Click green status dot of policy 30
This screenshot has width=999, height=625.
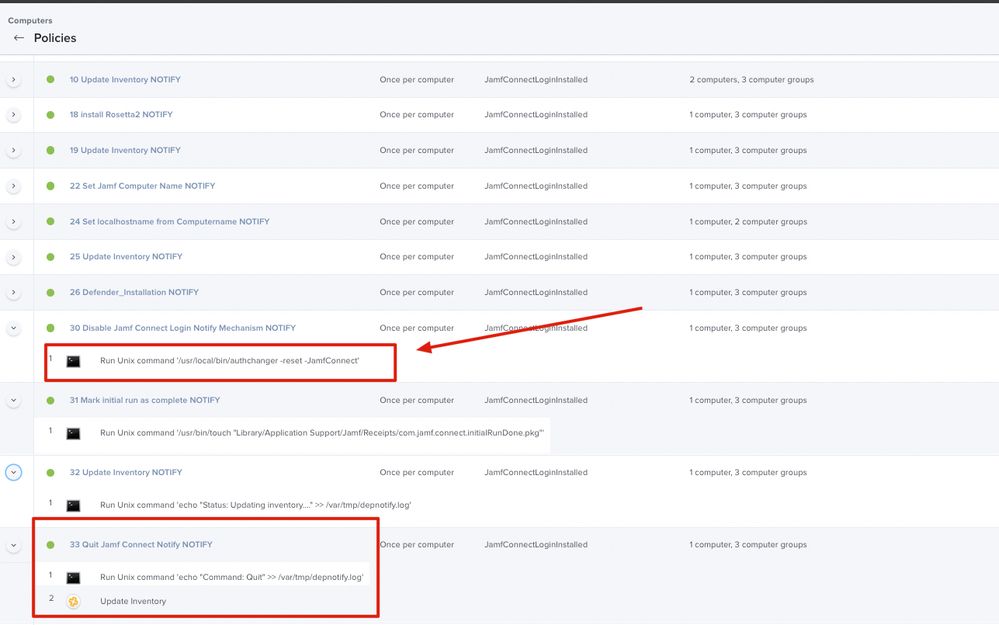point(50,328)
